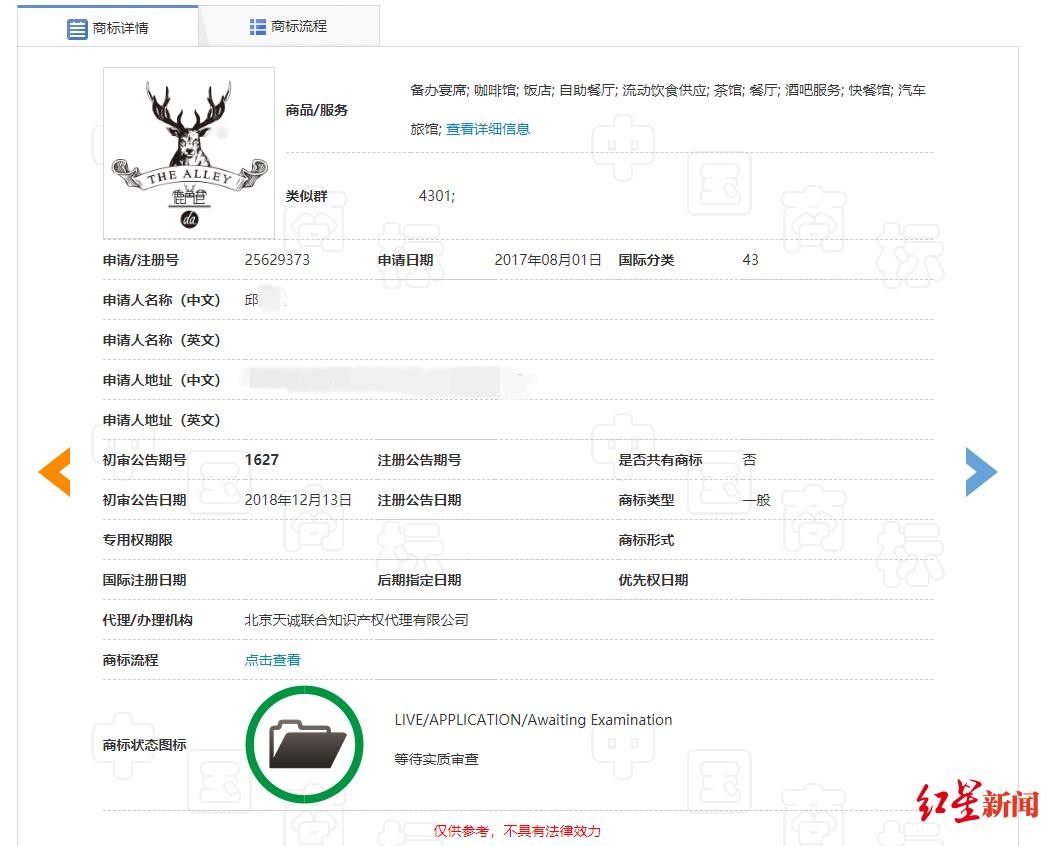Click 点击查看 link beside 商标流程
The image size is (1050, 846).
click(x=273, y=660)
